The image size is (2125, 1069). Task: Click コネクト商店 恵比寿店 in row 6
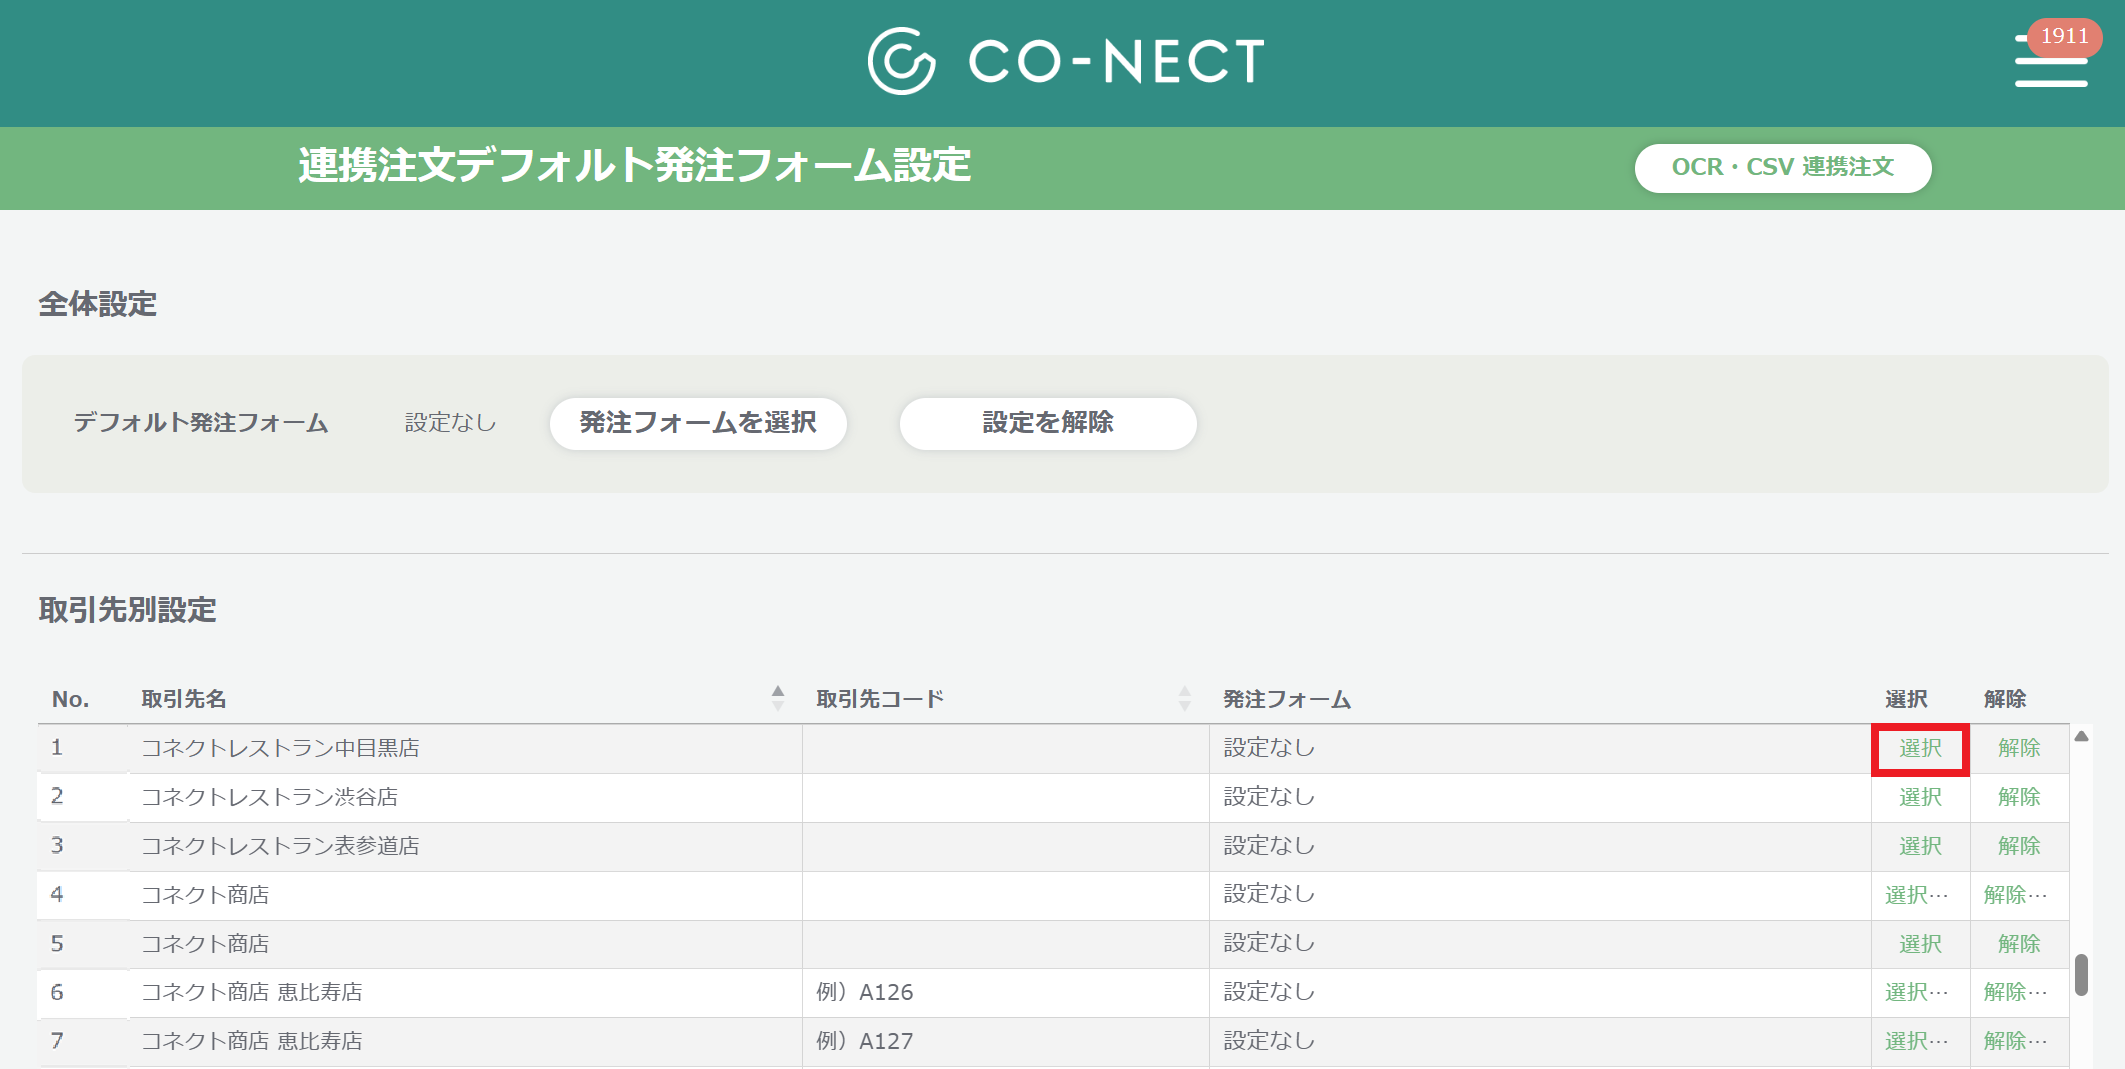[252, 992]
